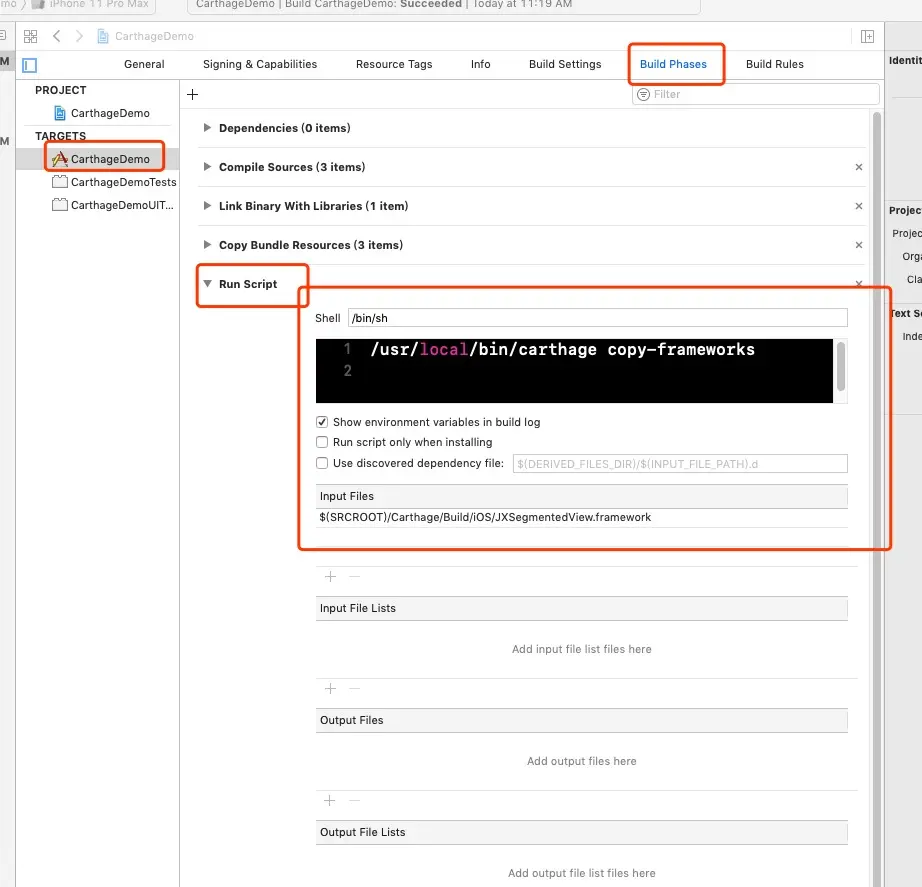
Task: Click the script editor at line 1
Action: [x=562, y=349]
